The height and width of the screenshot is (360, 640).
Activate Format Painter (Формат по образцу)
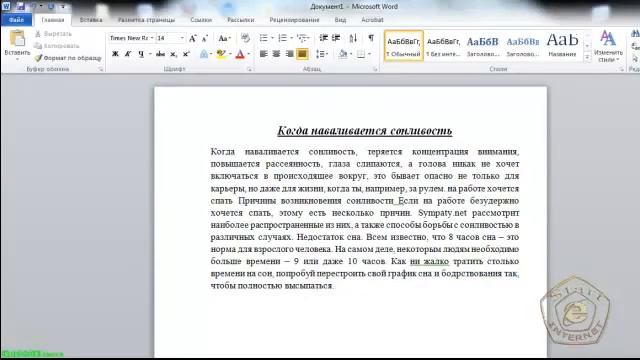[x=68, y=58]
